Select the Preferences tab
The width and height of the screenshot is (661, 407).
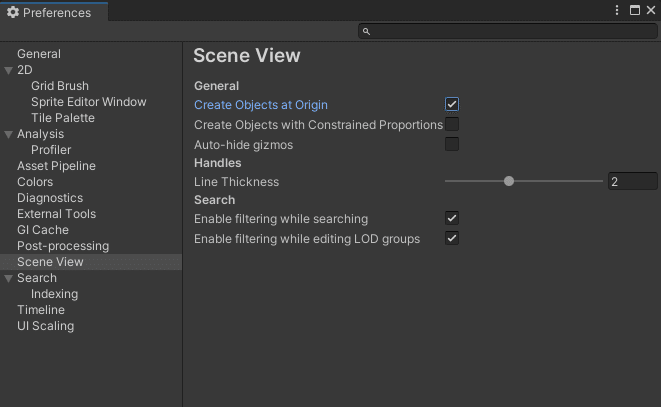point(54,12)
